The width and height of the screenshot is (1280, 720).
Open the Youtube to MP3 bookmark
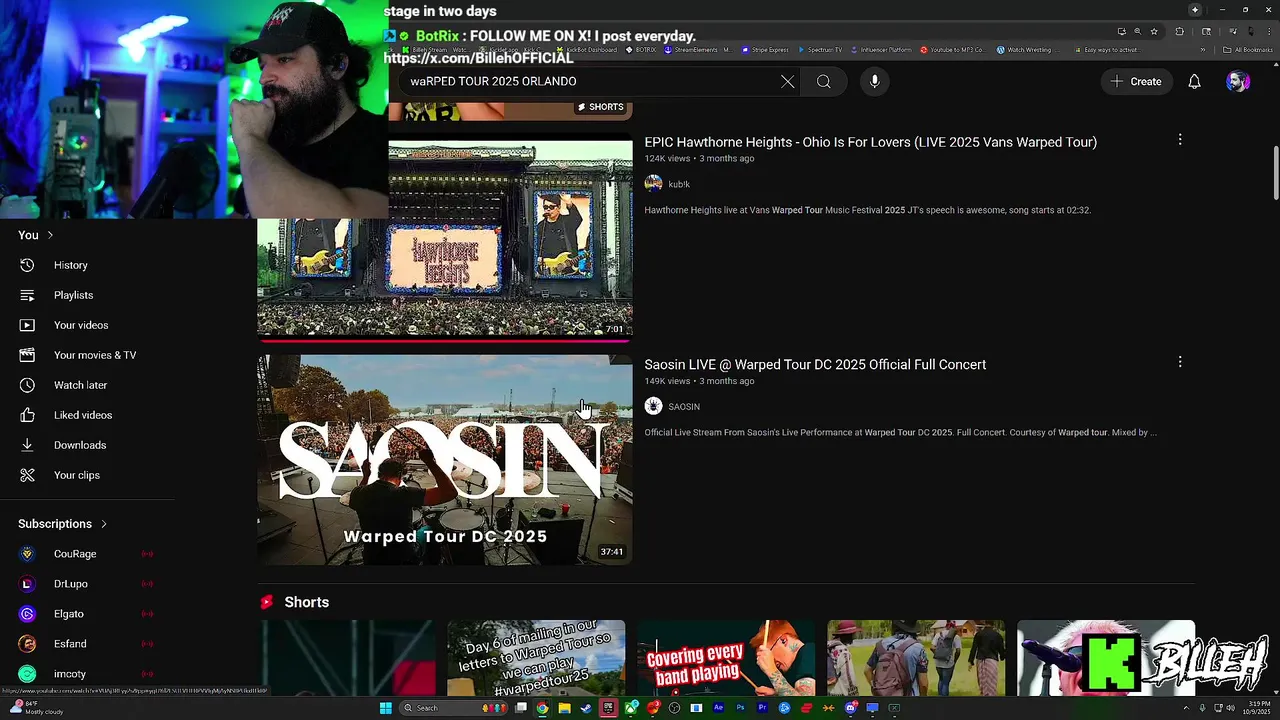[x=952, y=50]
